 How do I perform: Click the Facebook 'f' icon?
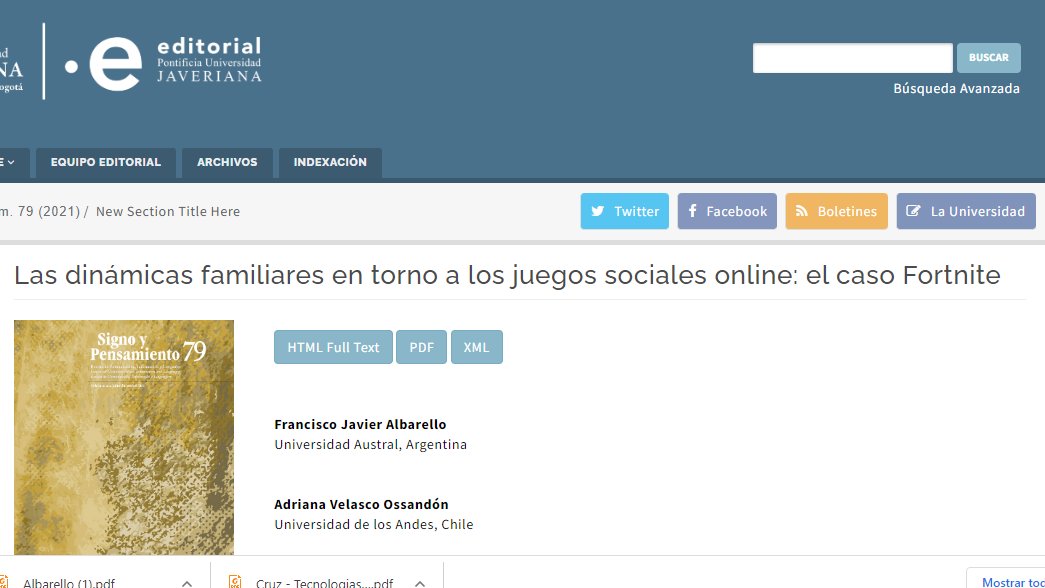point(692,211)
